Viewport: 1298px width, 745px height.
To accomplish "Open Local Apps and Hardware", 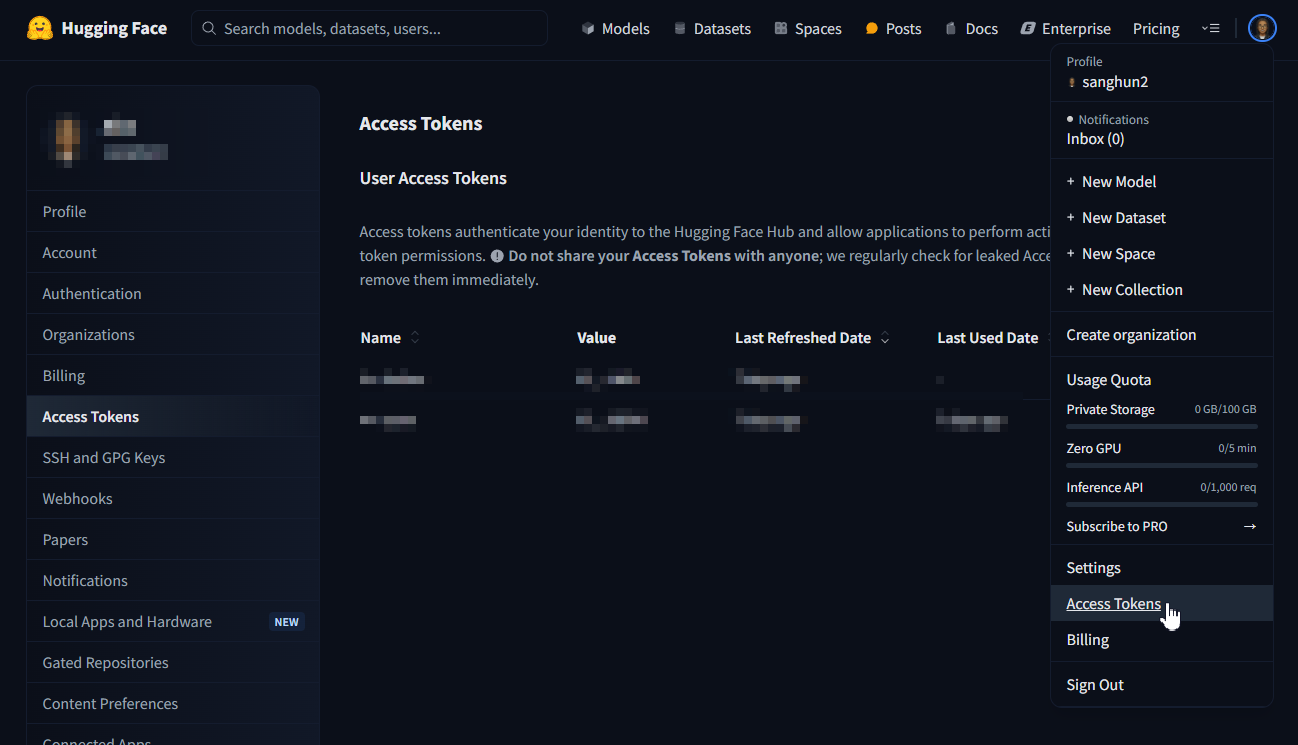I will (x=173, y=621).
